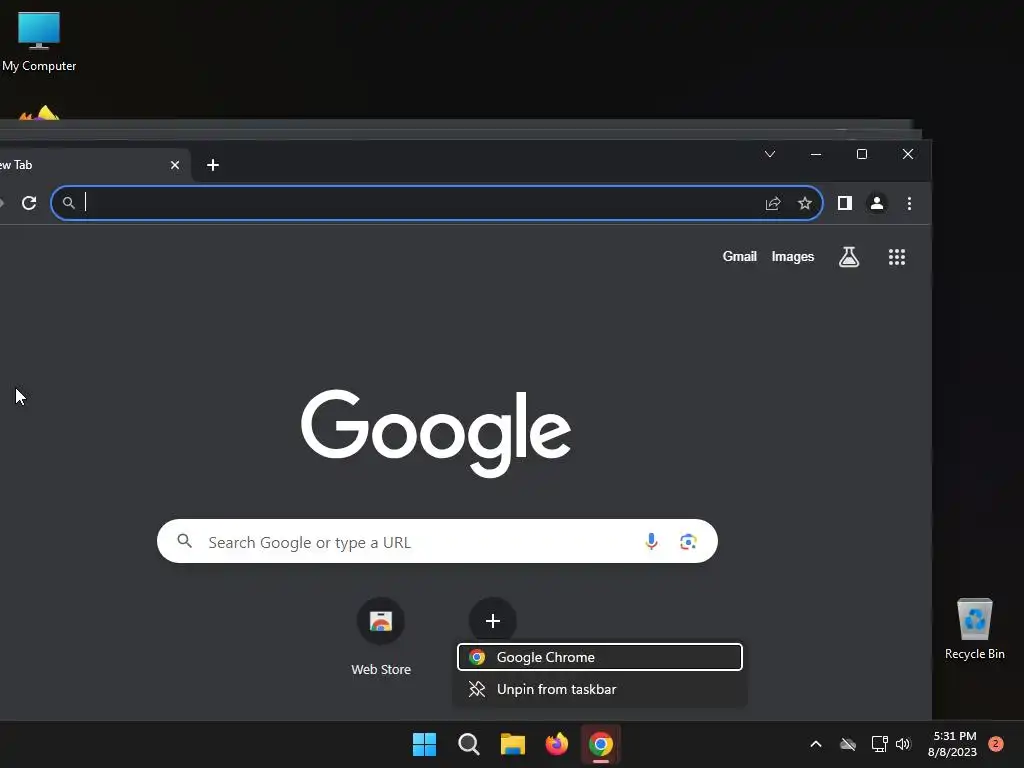Select the Recycle Bin desktop icon
The image size is (1024, 768).
[x=974, y=629]
